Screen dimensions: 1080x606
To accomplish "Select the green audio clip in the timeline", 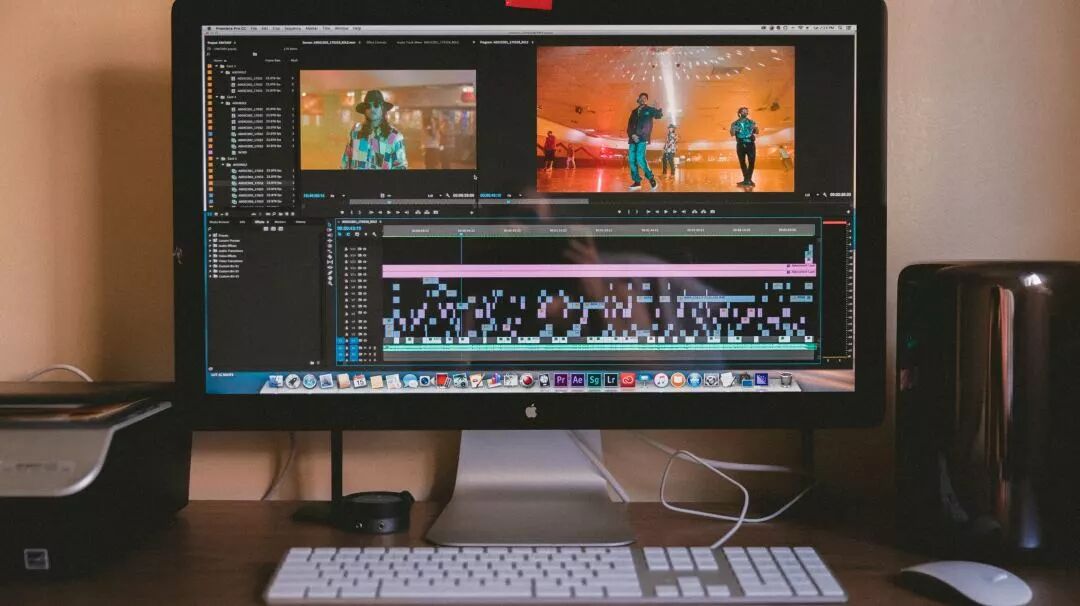I will click(x=598, y=348).
